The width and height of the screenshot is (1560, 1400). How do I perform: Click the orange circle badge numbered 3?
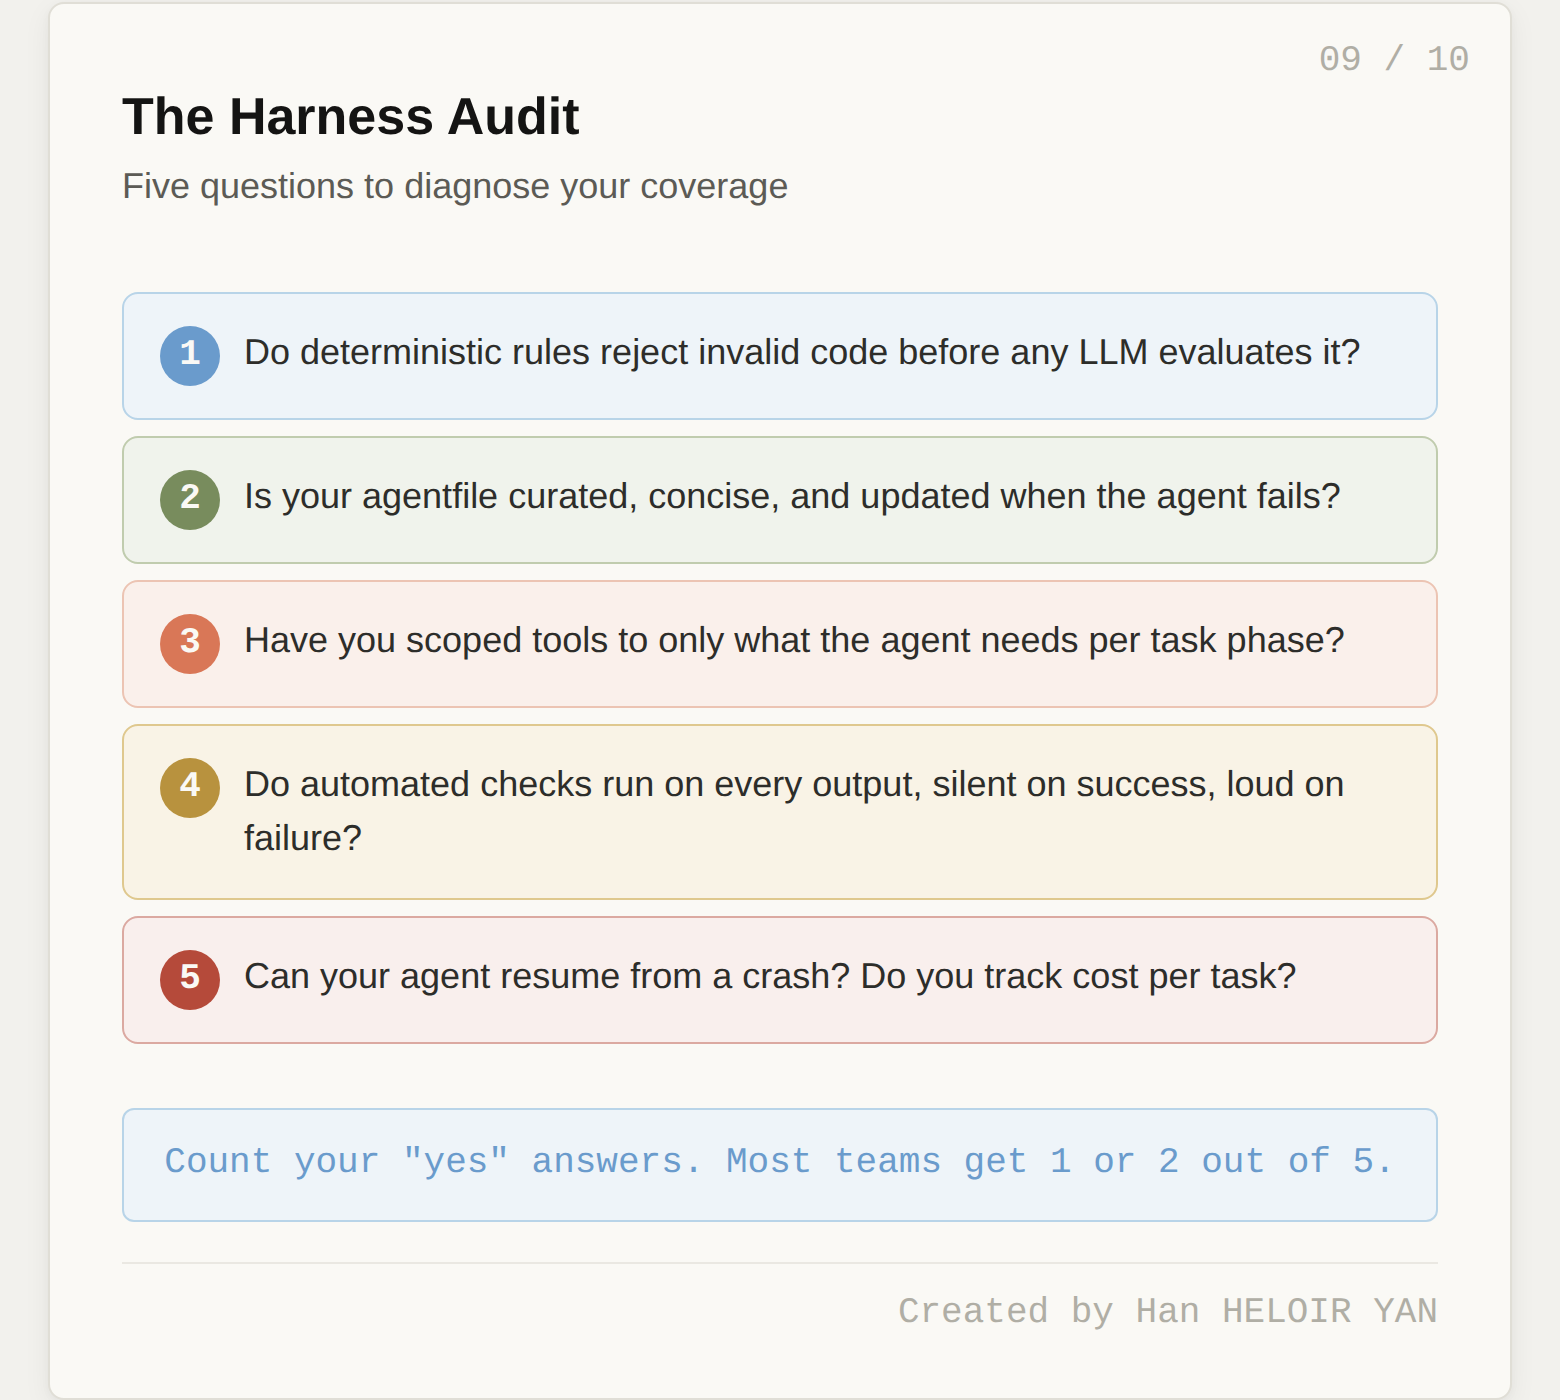(x=189, y=644)
